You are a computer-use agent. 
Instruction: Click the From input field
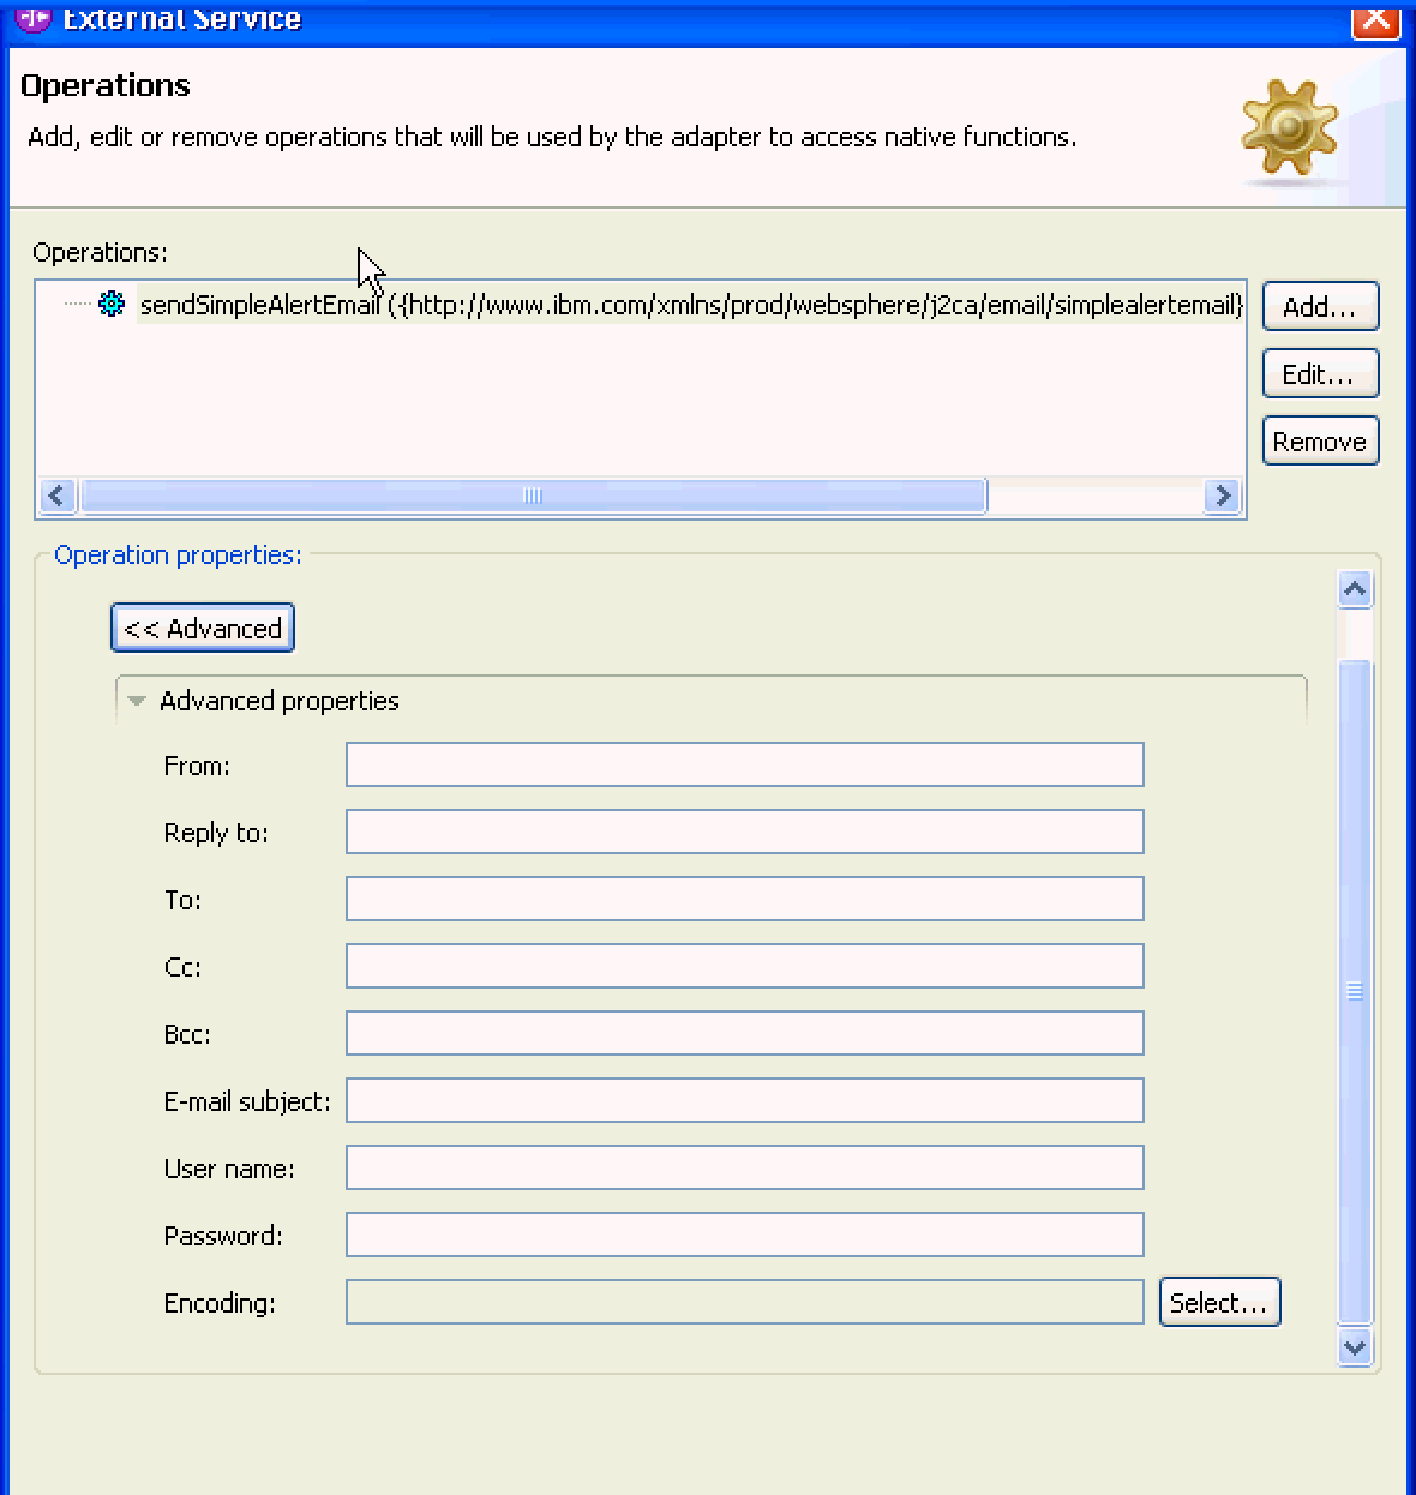tap(745, 765)
